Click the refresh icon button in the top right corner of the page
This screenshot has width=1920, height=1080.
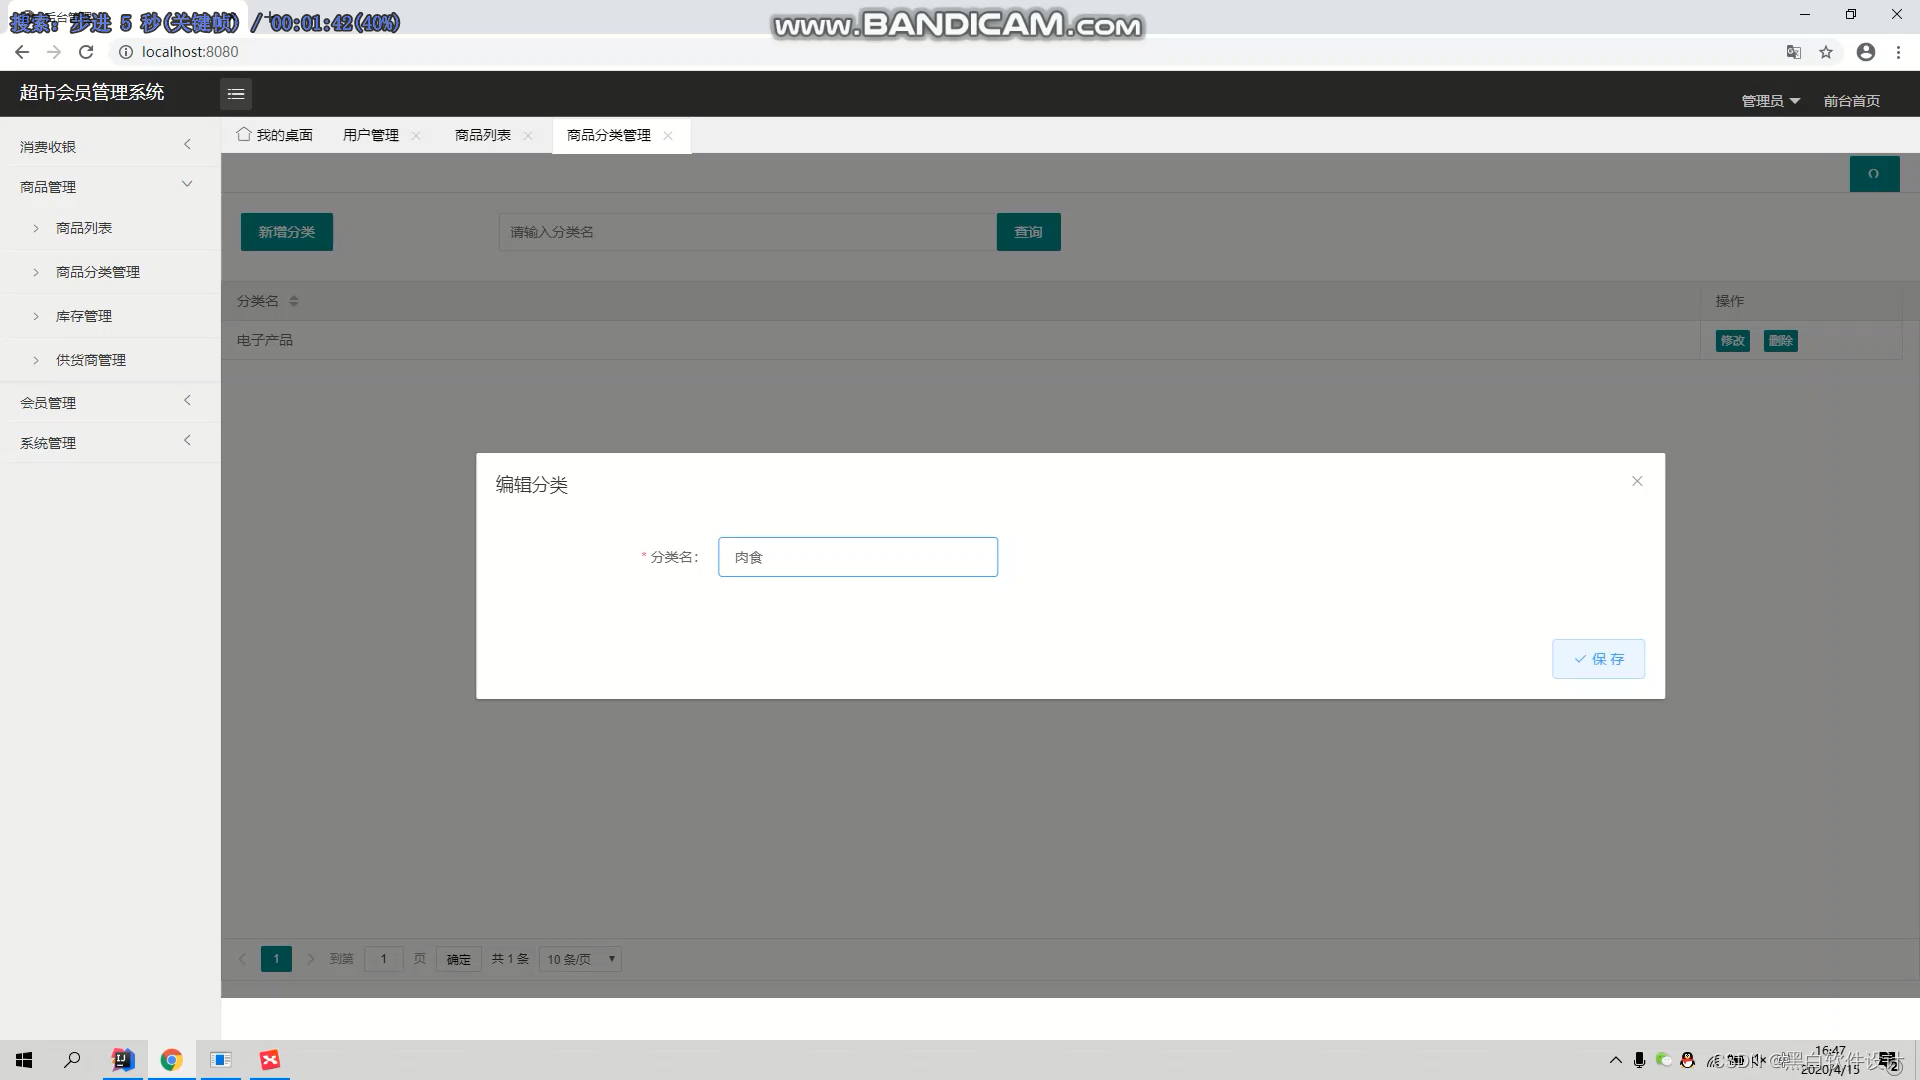click(1874, 174)
